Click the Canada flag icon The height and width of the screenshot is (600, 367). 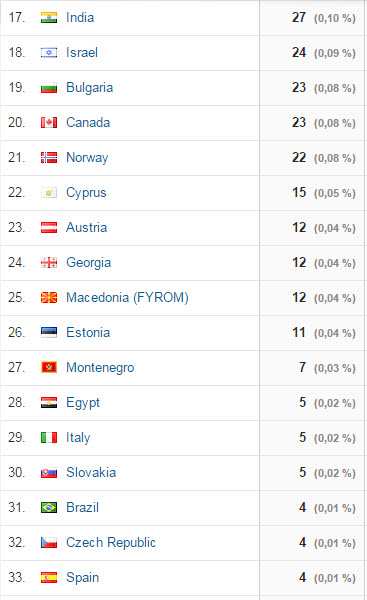click(49, 123)
